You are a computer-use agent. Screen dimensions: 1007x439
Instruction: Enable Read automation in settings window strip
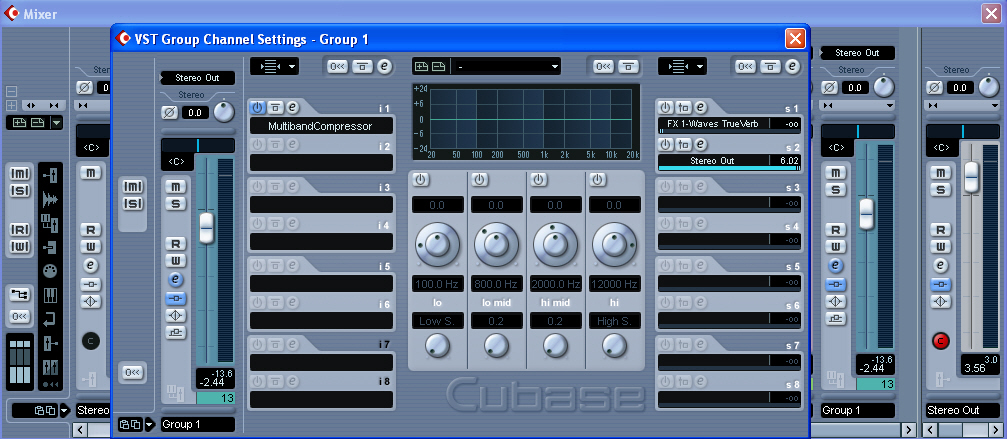176,243
